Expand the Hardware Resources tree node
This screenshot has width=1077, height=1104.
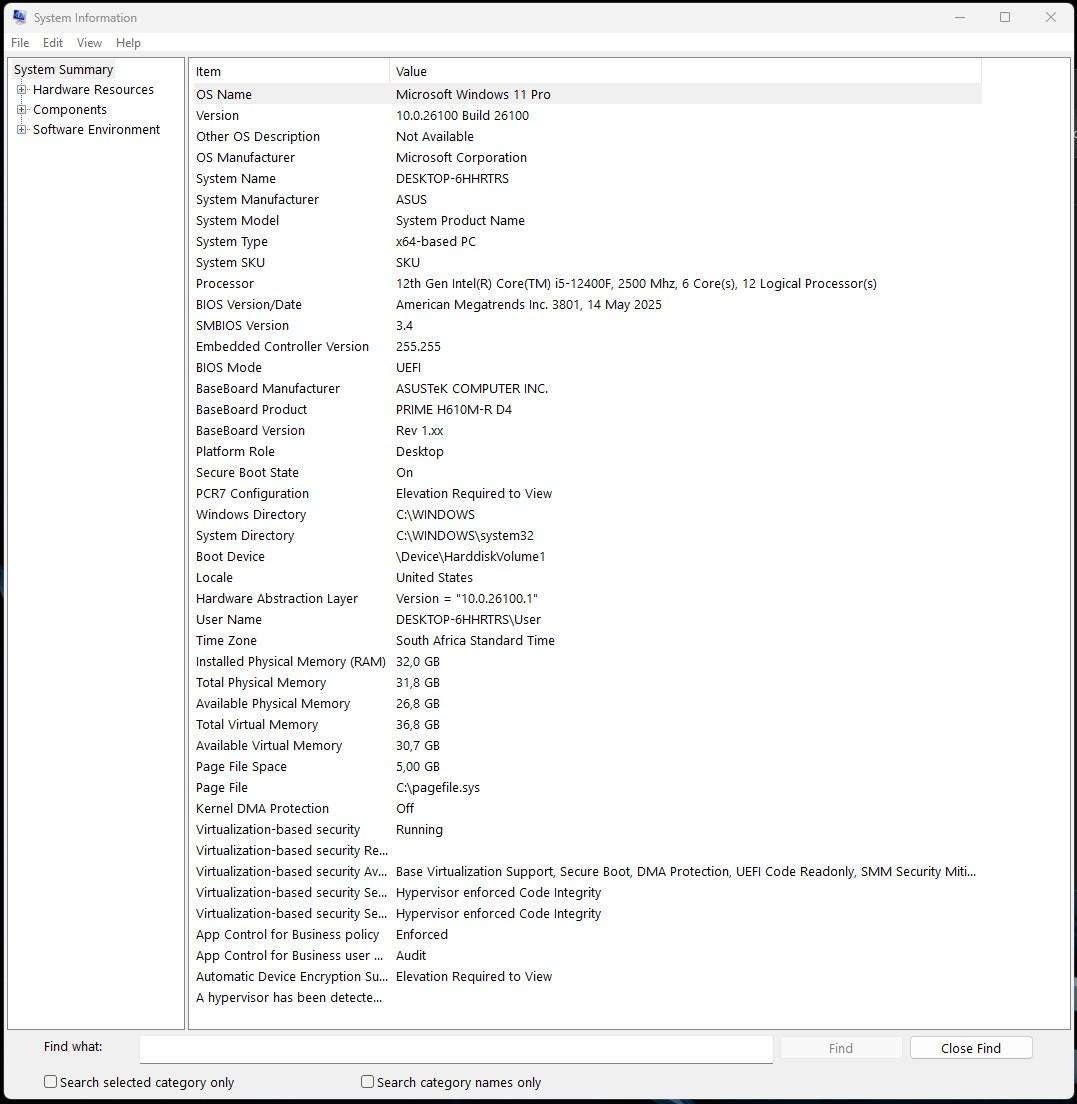click(21, 89)
